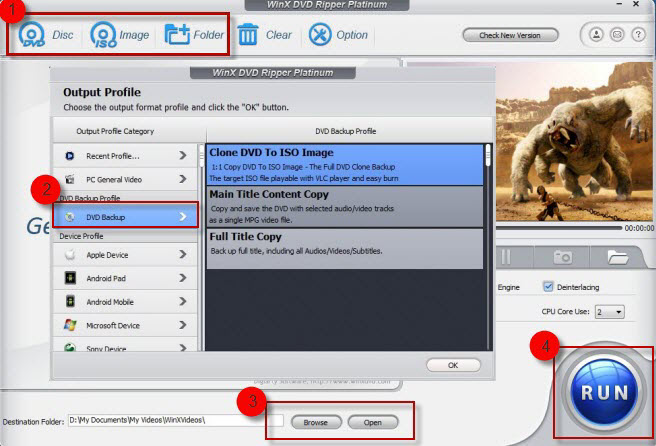The width and height of the screenshot is (656, 446).
Task: Click the OK button
Action: (453, 365)
